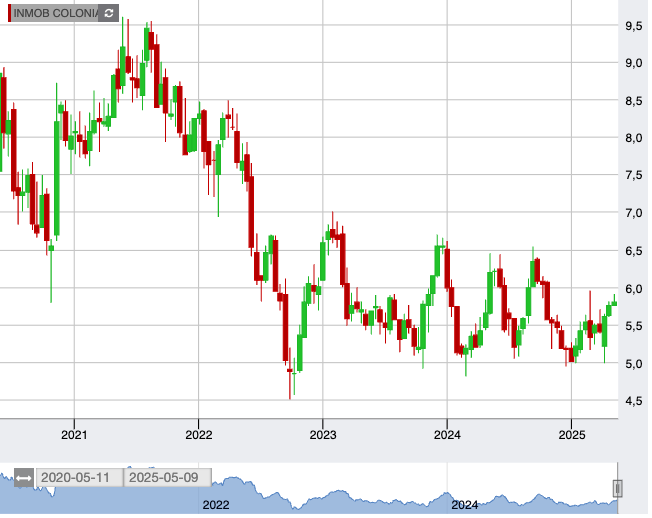
Task: Click the 8,0 price axis label
Action: [634, 138]
